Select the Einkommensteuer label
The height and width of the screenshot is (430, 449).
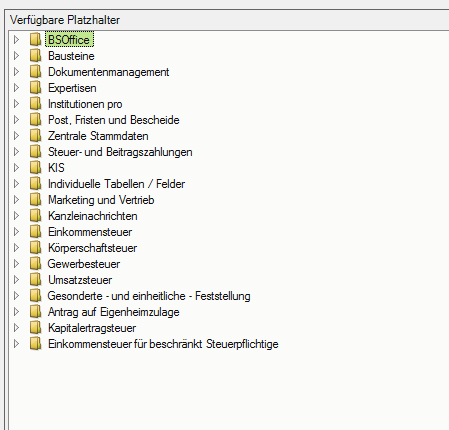click(x=90, y=232)
